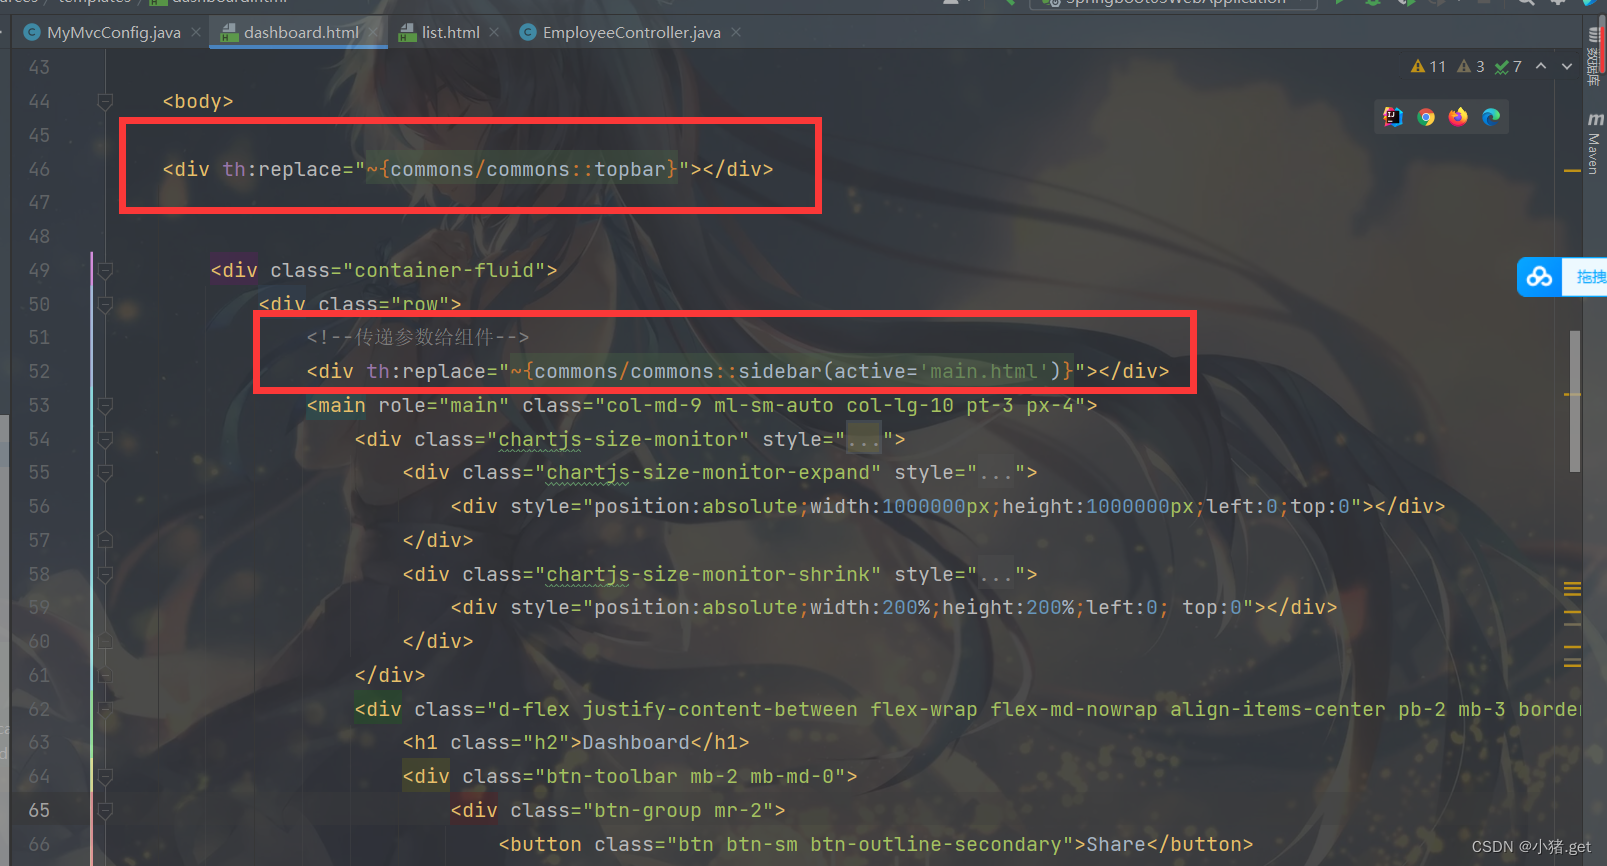Click the Dashboard heading text on line 63
The image size is (1607, 866).
pyautogui.click(x=636, y=742)
